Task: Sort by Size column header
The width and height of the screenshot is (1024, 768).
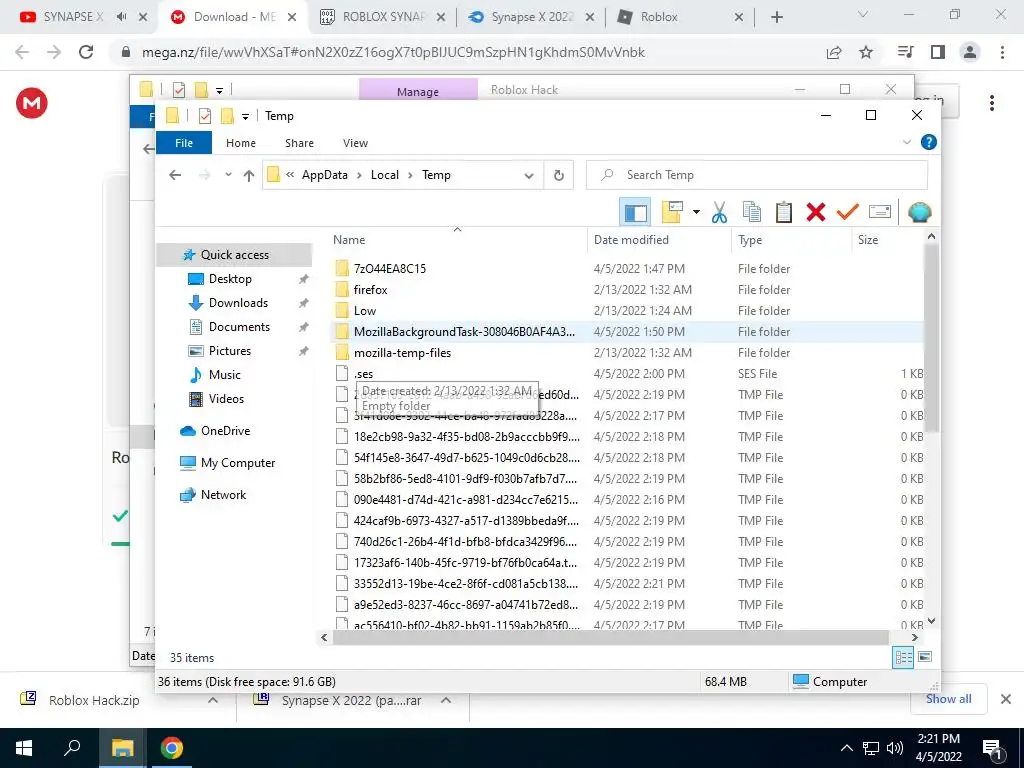Action: click(887, 240)
